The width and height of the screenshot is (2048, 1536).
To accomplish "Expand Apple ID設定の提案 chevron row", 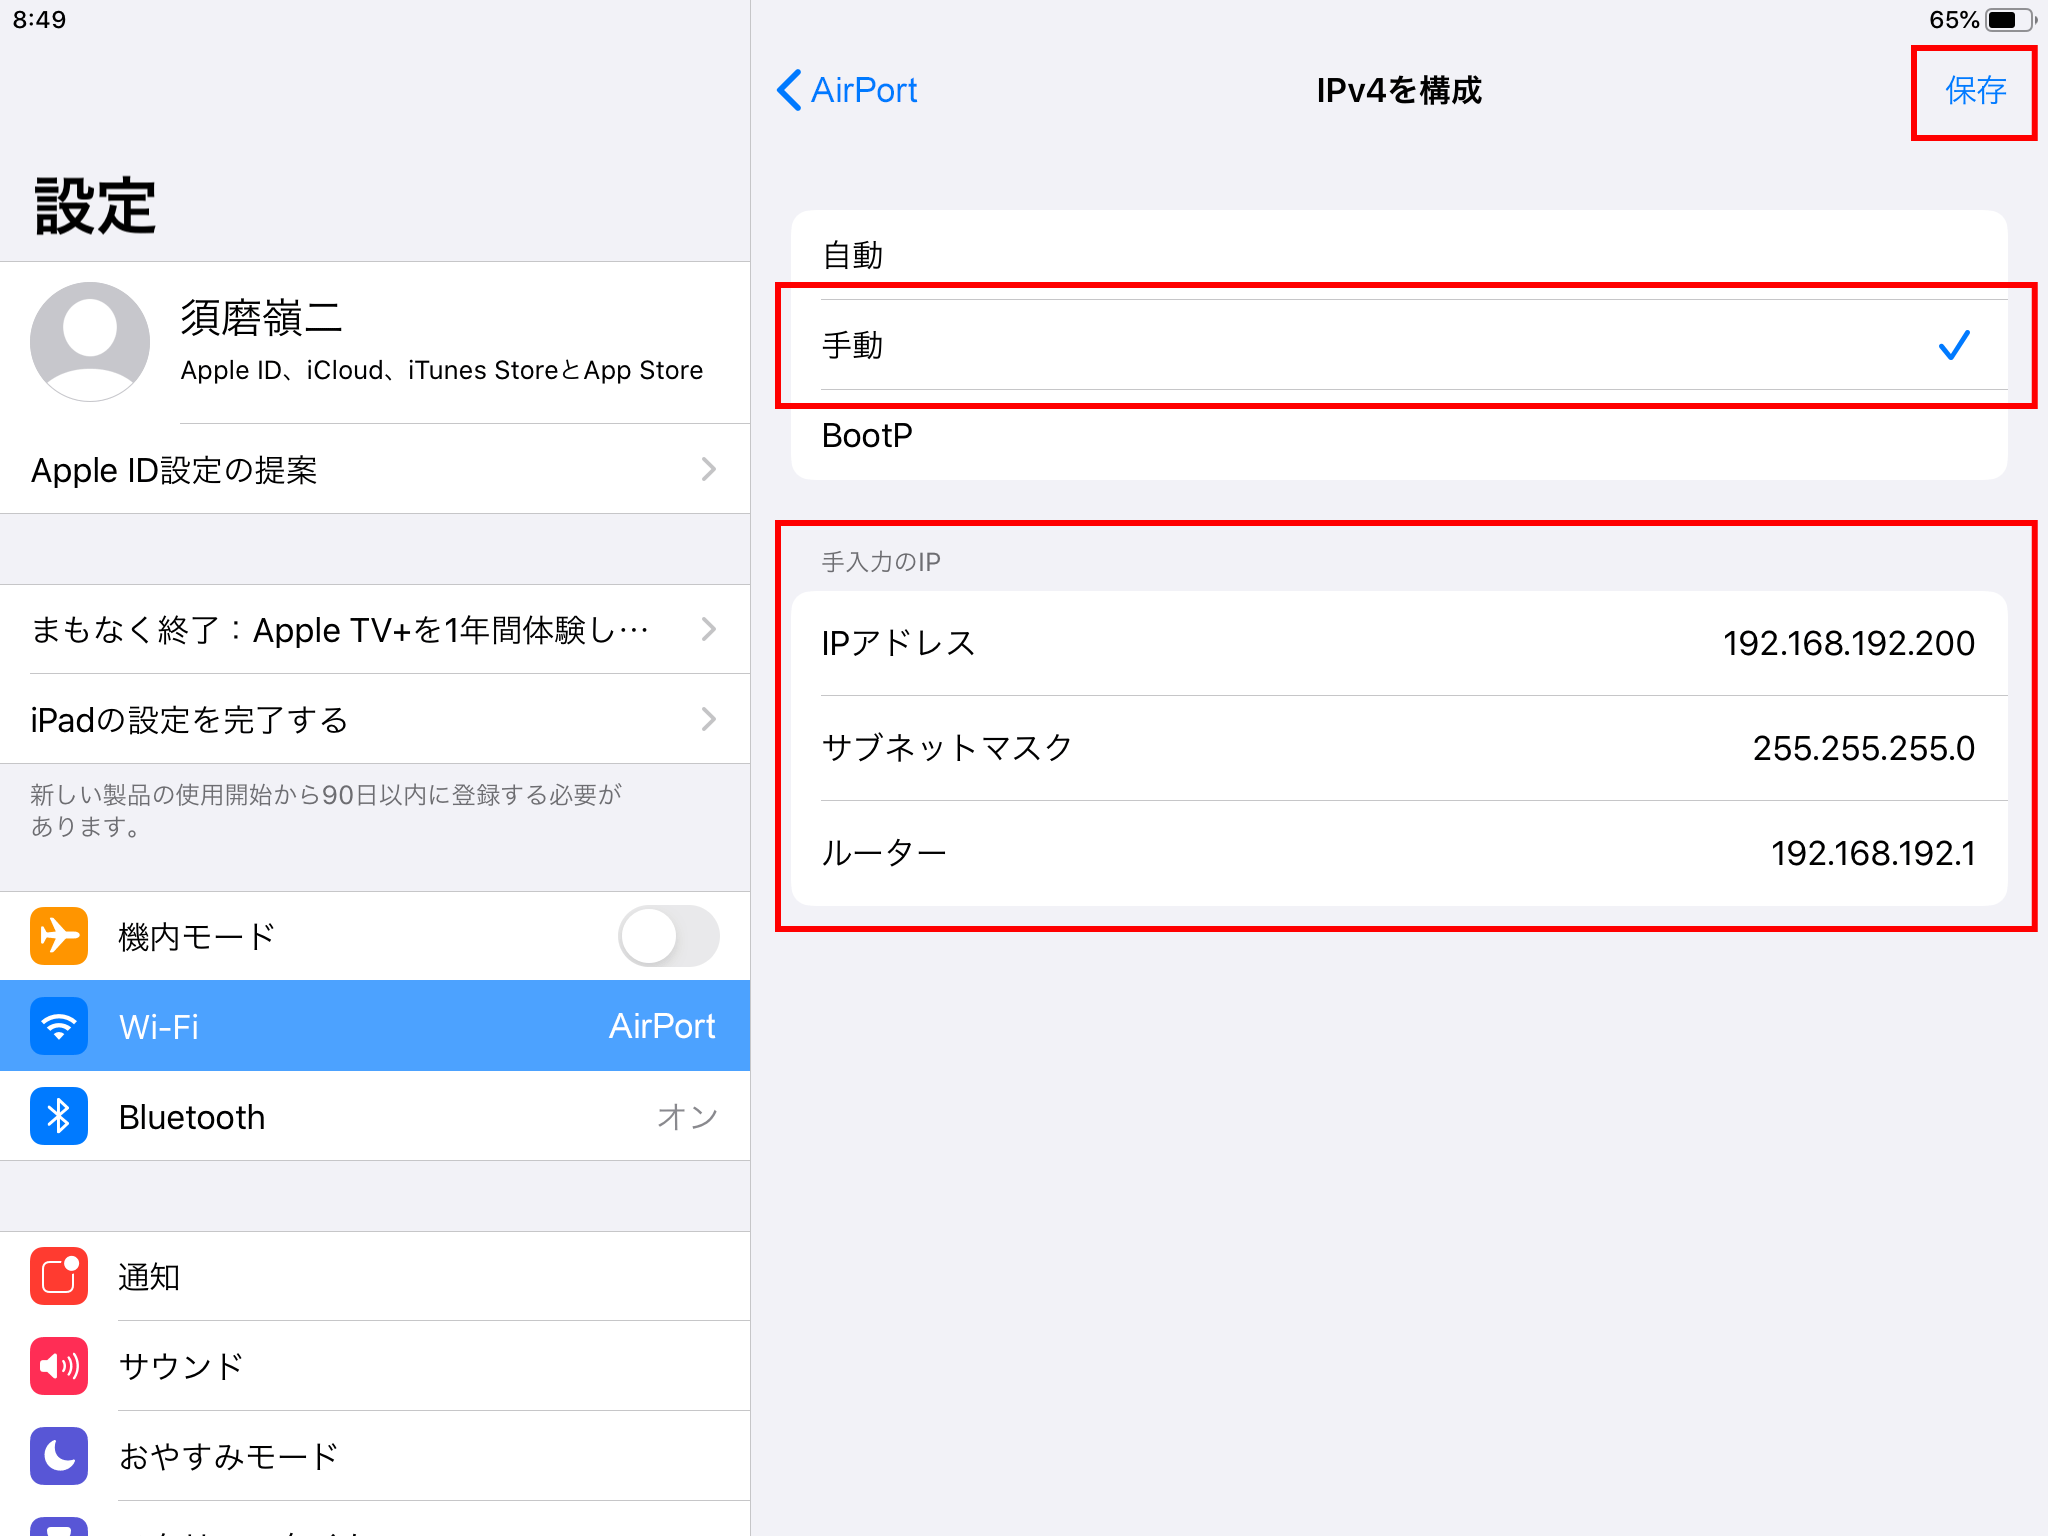I will 375,469.
